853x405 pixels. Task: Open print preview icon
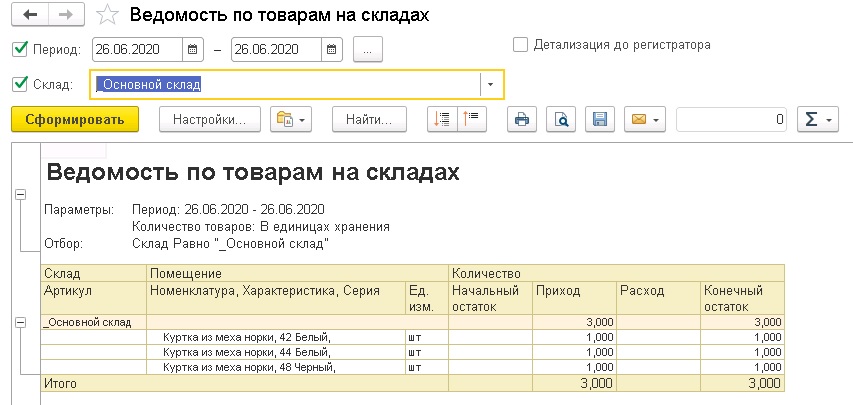point(561,119)
